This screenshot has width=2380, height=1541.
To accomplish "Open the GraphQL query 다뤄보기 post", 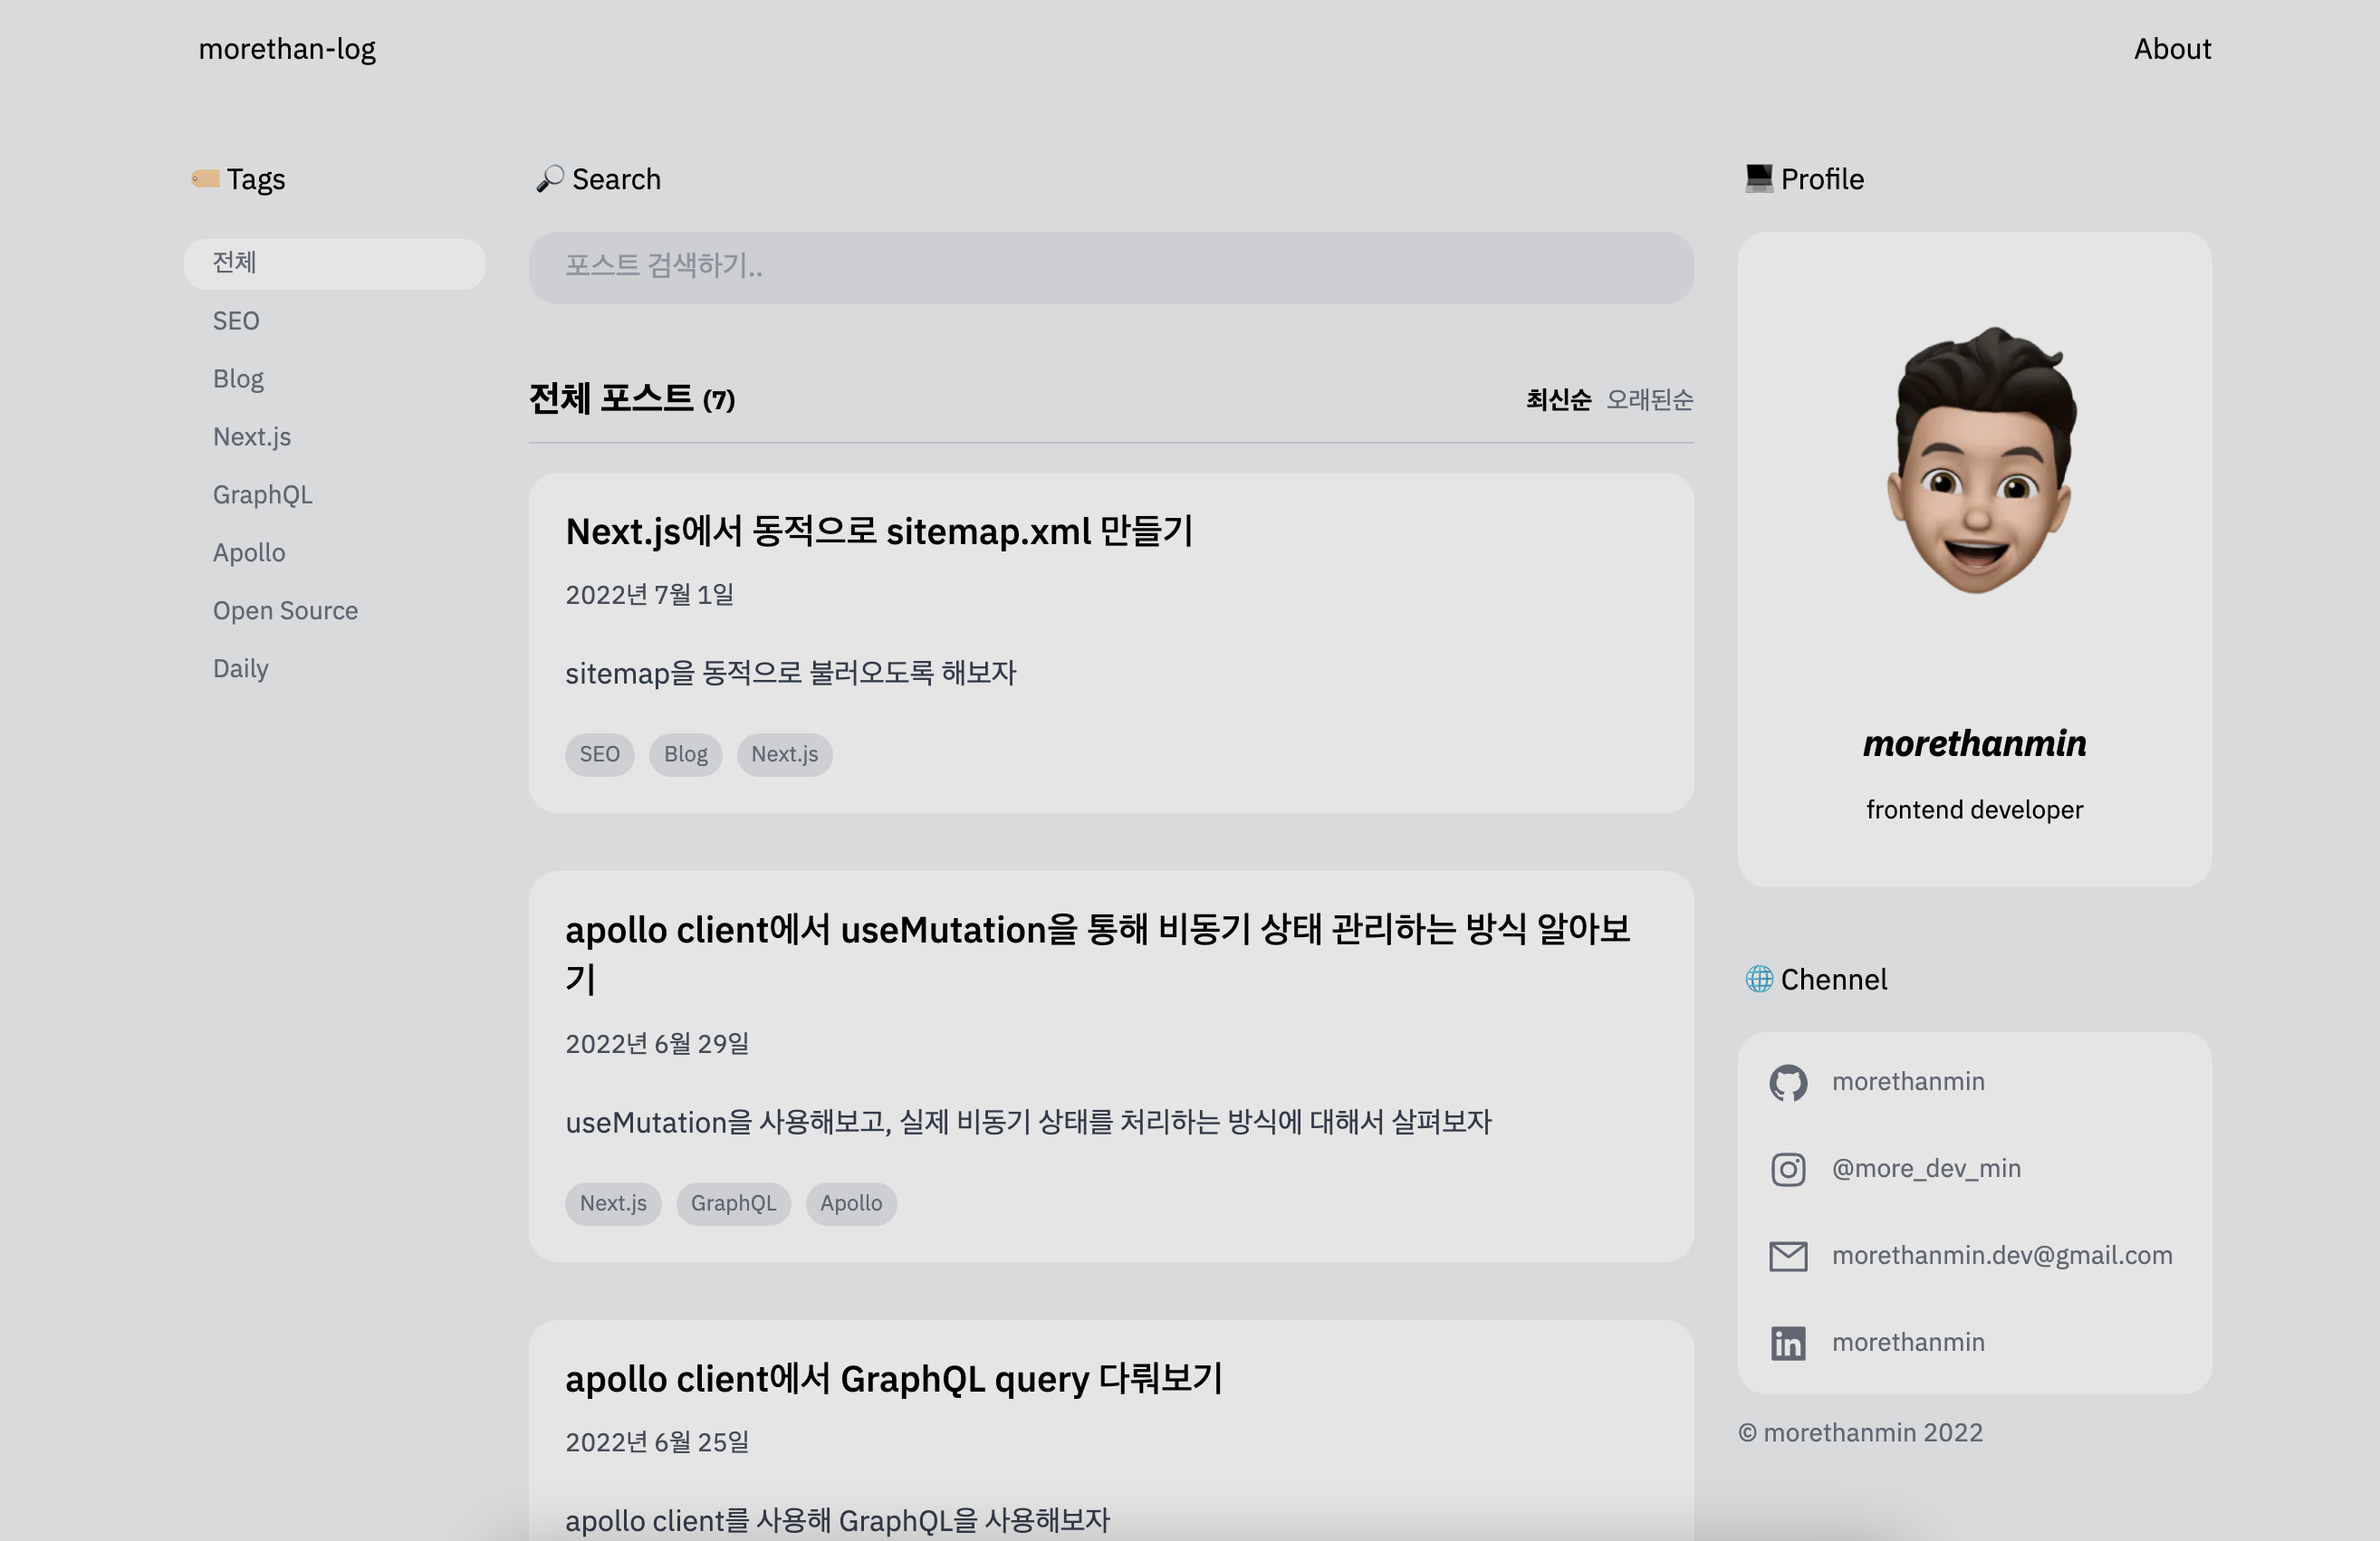I will pyautogui.click(x=893, y=1379).
